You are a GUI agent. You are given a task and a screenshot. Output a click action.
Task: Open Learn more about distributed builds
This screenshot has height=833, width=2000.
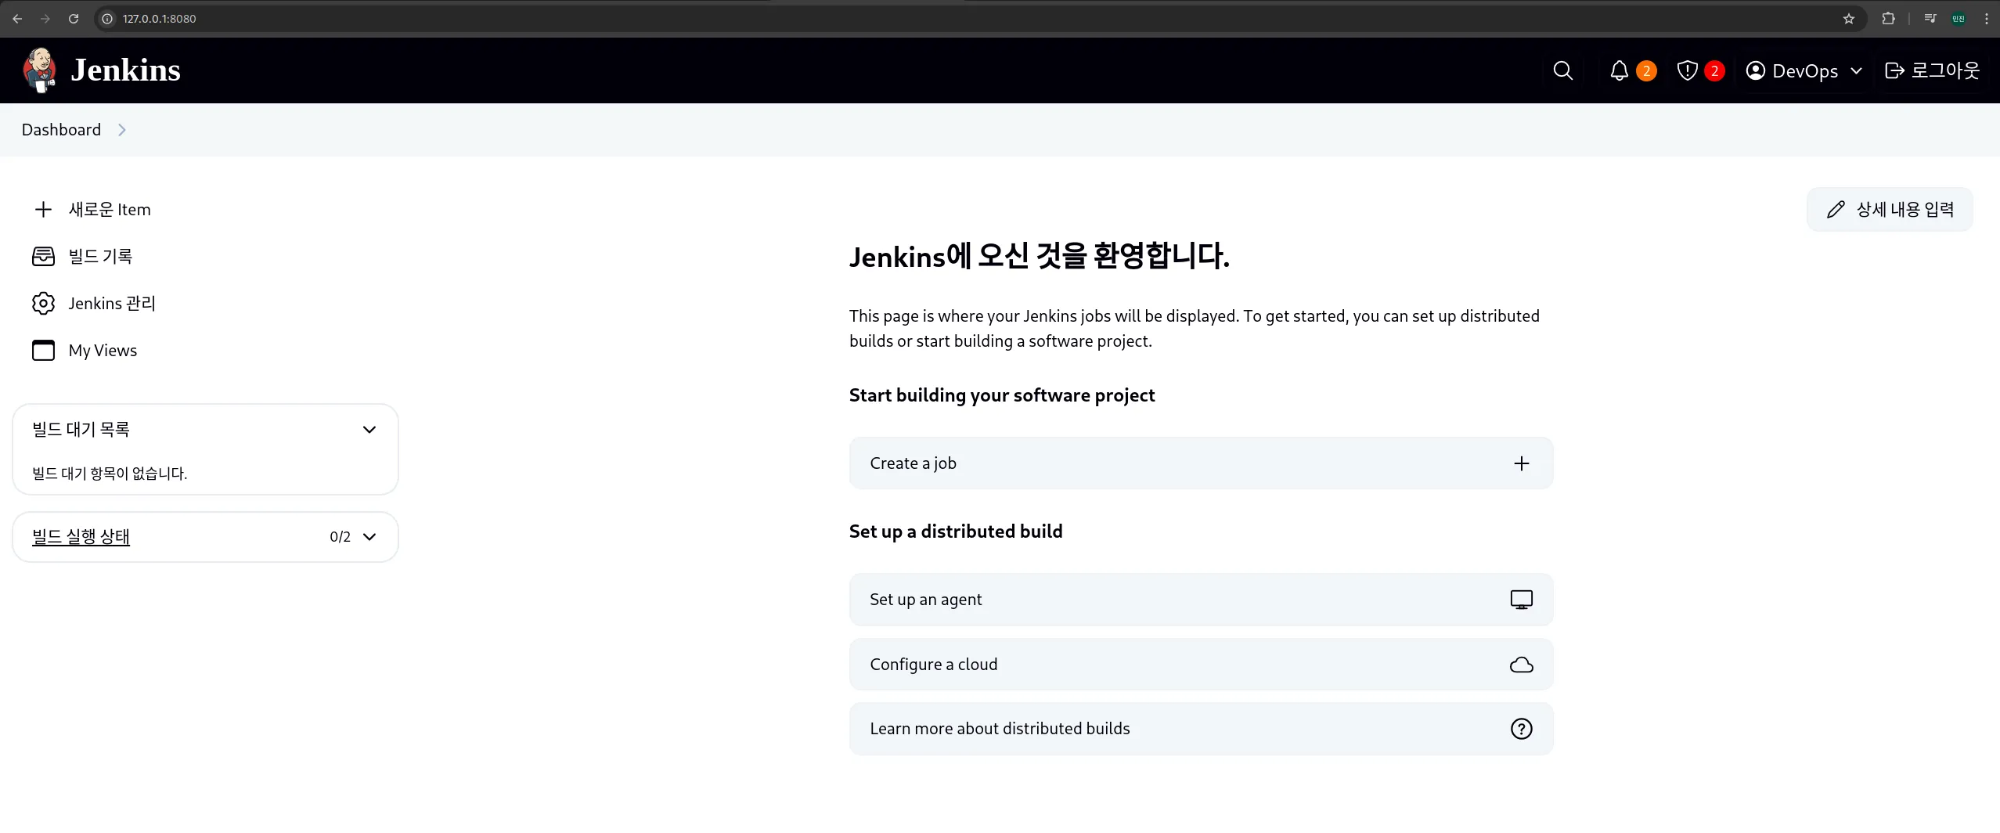(x=1201, y=728)
